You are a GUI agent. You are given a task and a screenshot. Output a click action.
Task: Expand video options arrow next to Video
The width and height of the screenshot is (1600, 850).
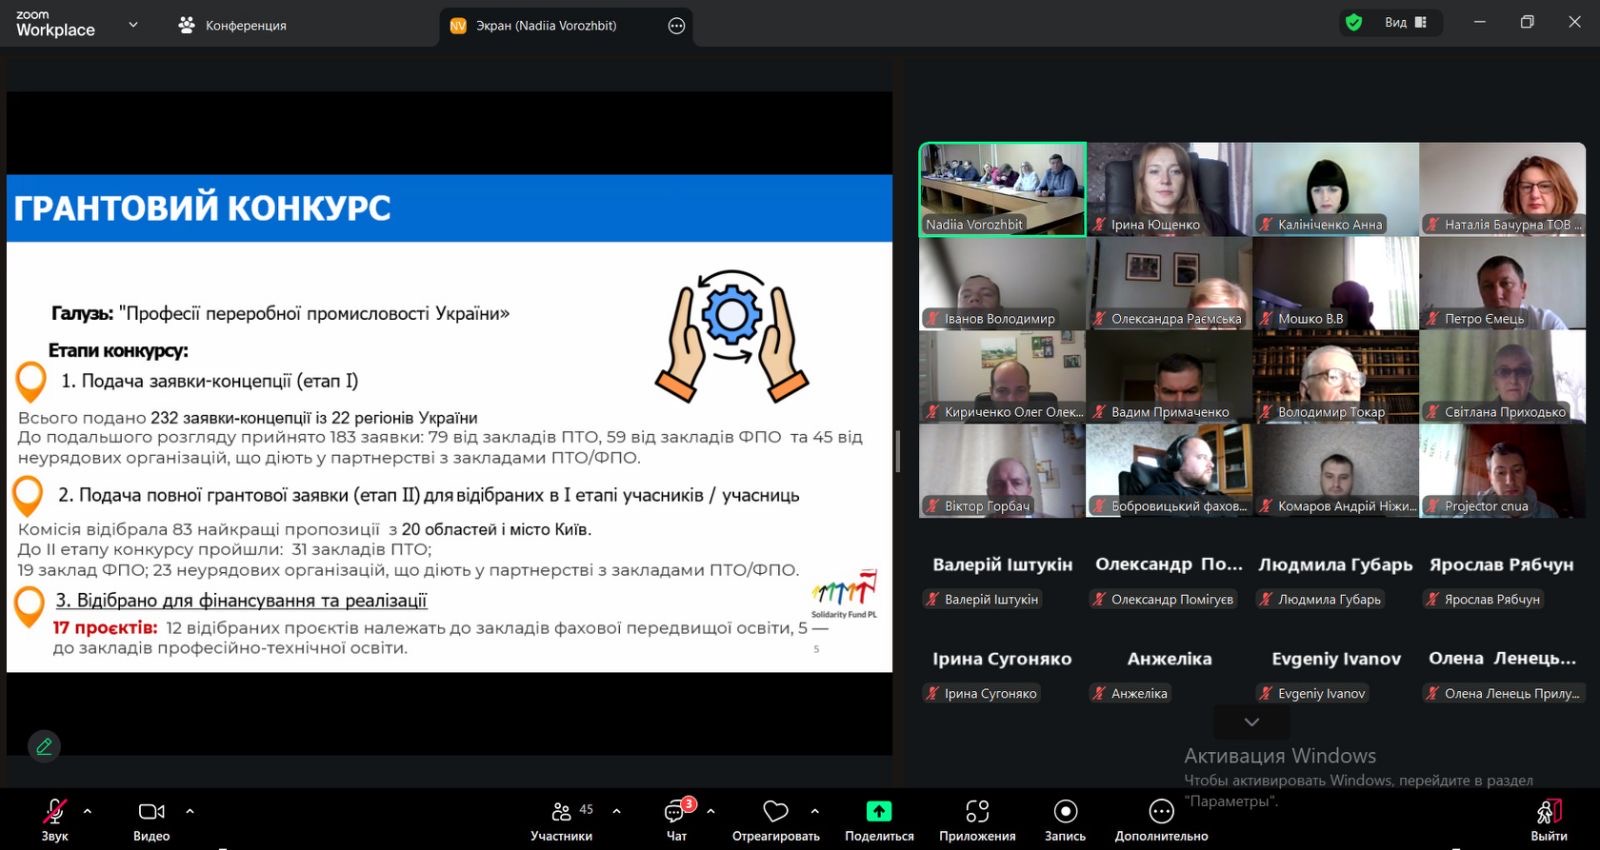click(x=190, y=811)
